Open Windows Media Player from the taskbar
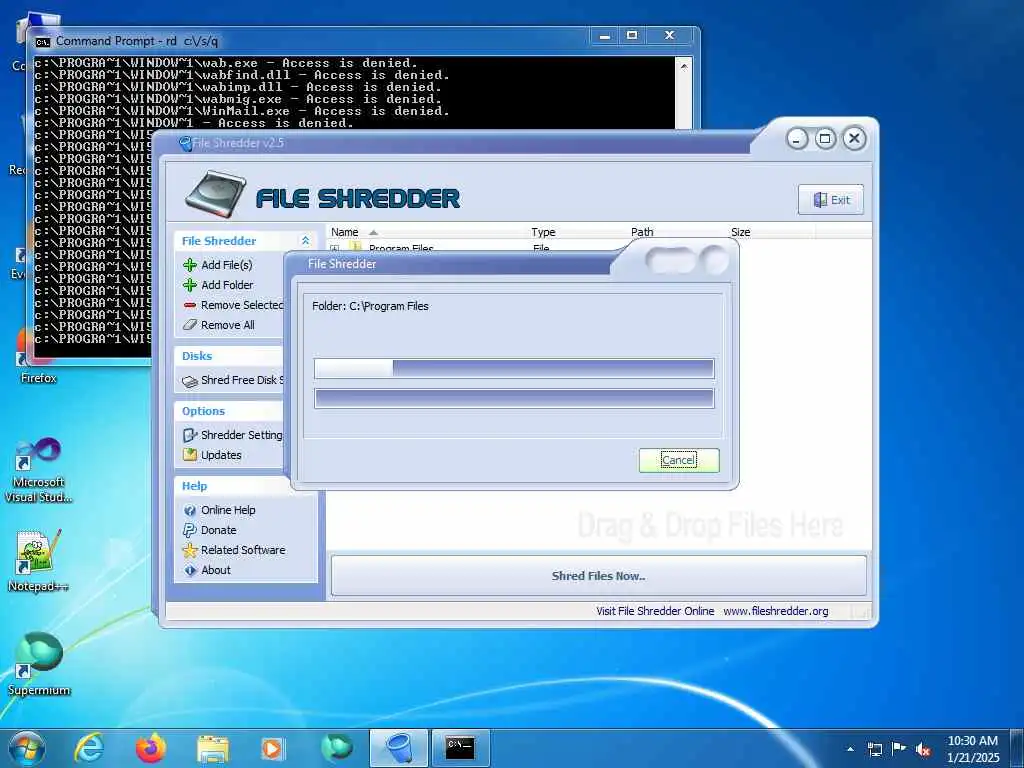The image size is (1024, 768). click(272, 748)
